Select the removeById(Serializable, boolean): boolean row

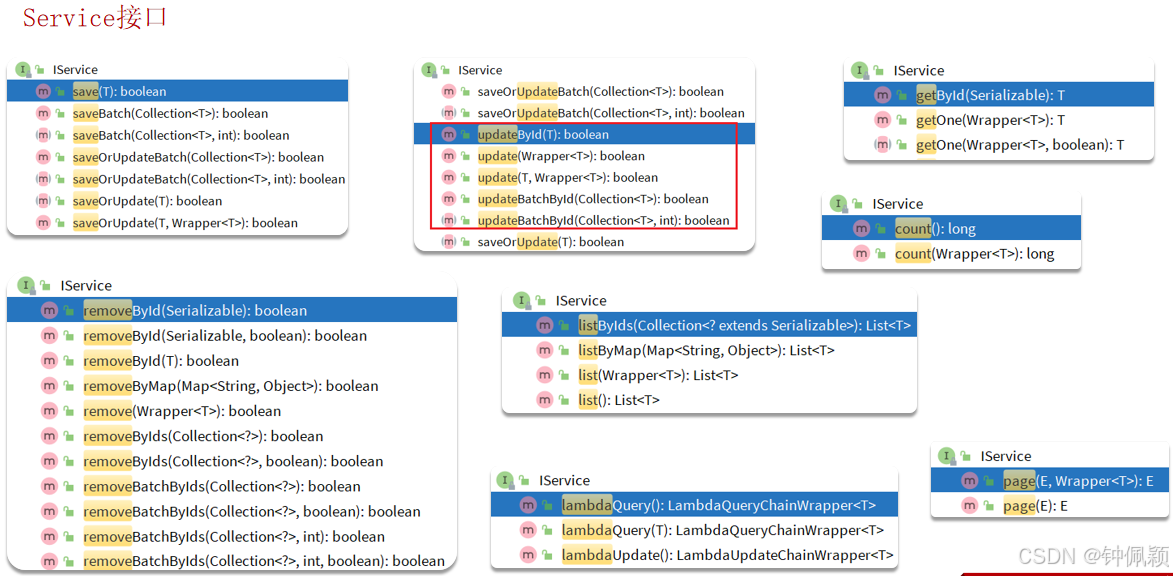point(232,336)
